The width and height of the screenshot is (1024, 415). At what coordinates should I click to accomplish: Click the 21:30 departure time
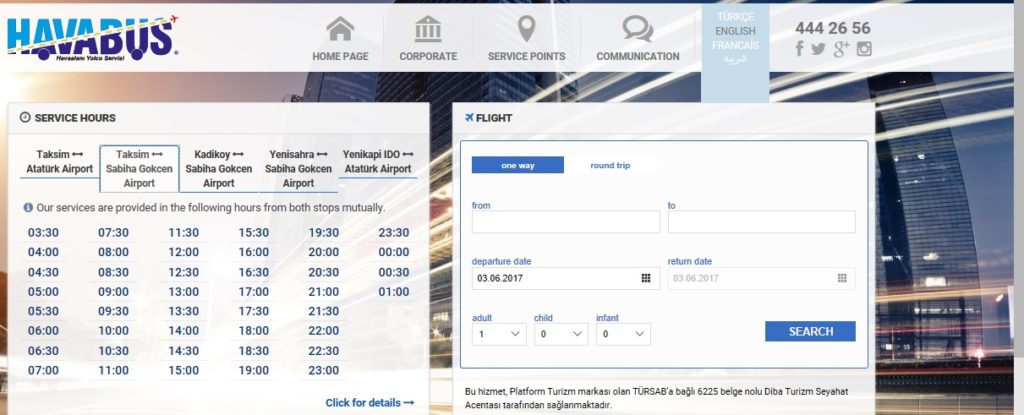[324, 311]
